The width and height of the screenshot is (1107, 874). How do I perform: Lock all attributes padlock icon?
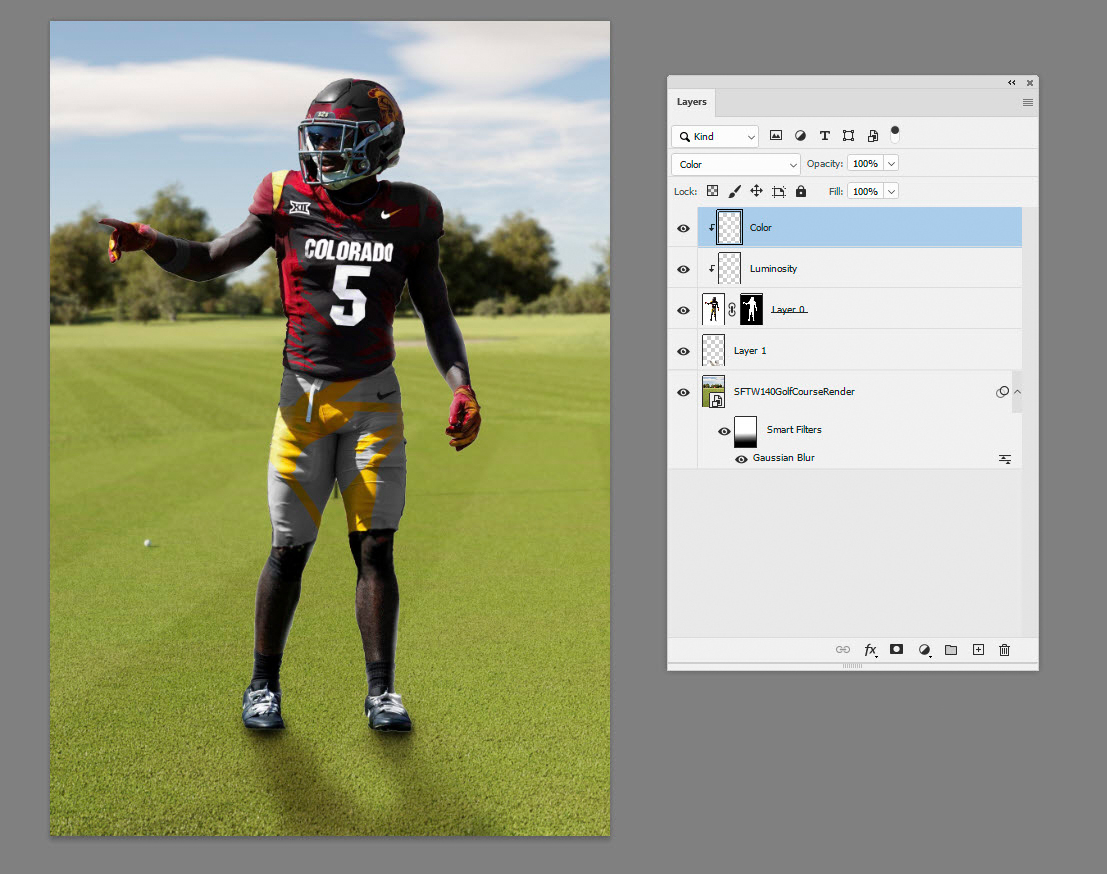(x=801, y=191)
